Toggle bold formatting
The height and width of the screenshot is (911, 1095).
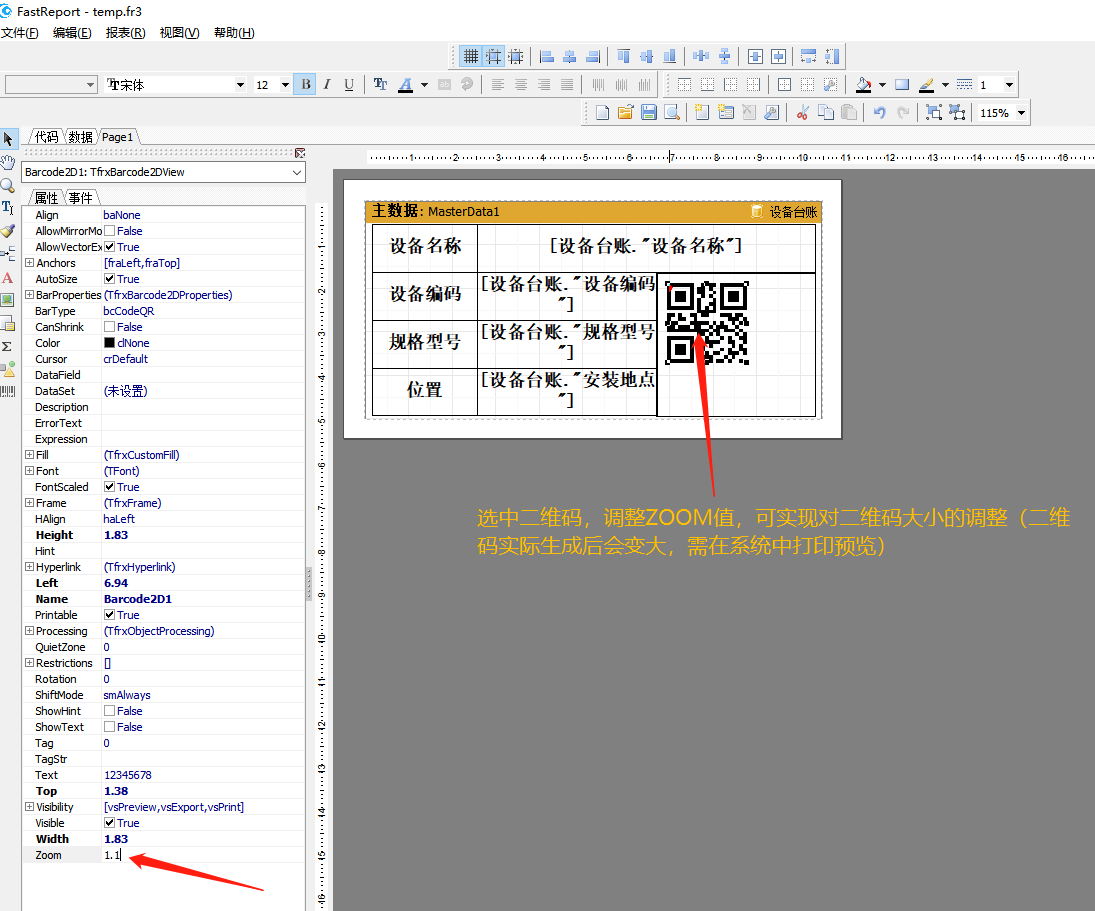(x=306, y=84)
